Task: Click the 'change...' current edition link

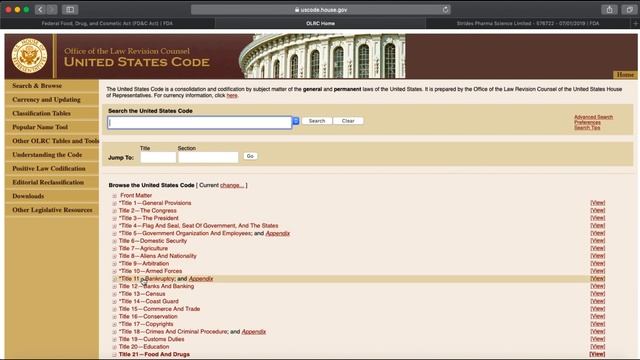Action: 232,185
